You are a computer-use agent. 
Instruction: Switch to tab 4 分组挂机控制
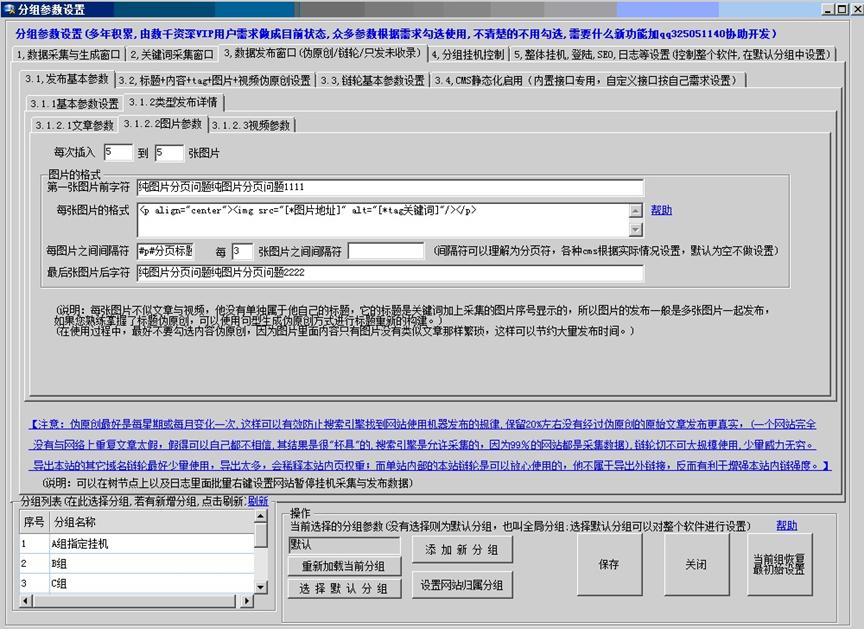click(x=468, y=54)
